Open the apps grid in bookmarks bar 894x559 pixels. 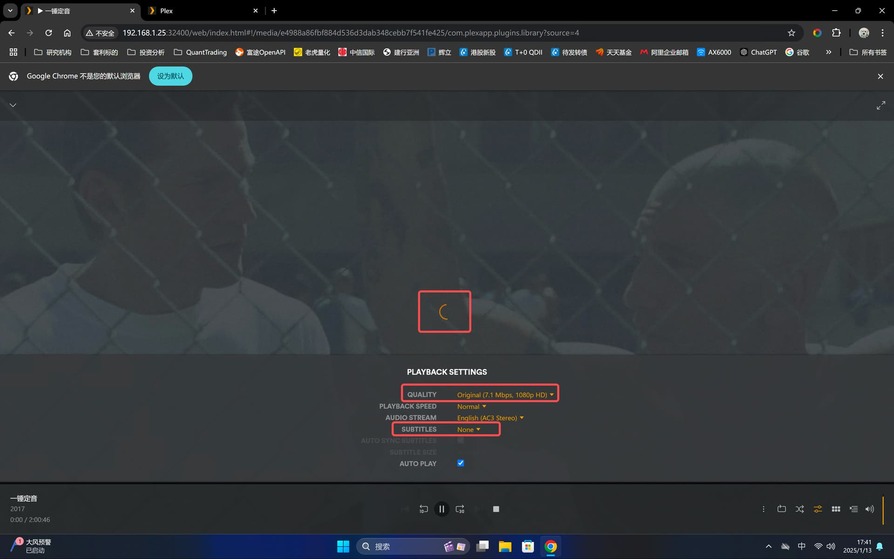click(13, 52)
